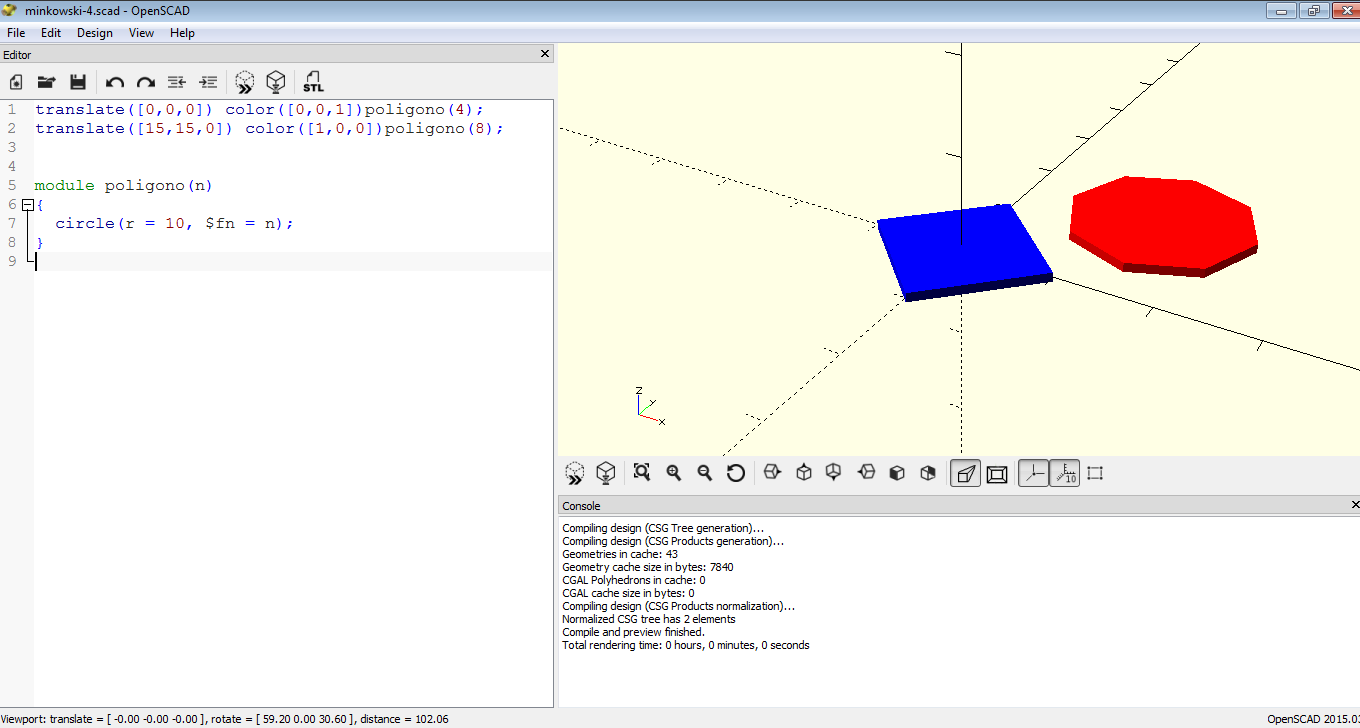Create a new file from editor toolbar
Viewport: 1360px width, 728px height.
16,82
